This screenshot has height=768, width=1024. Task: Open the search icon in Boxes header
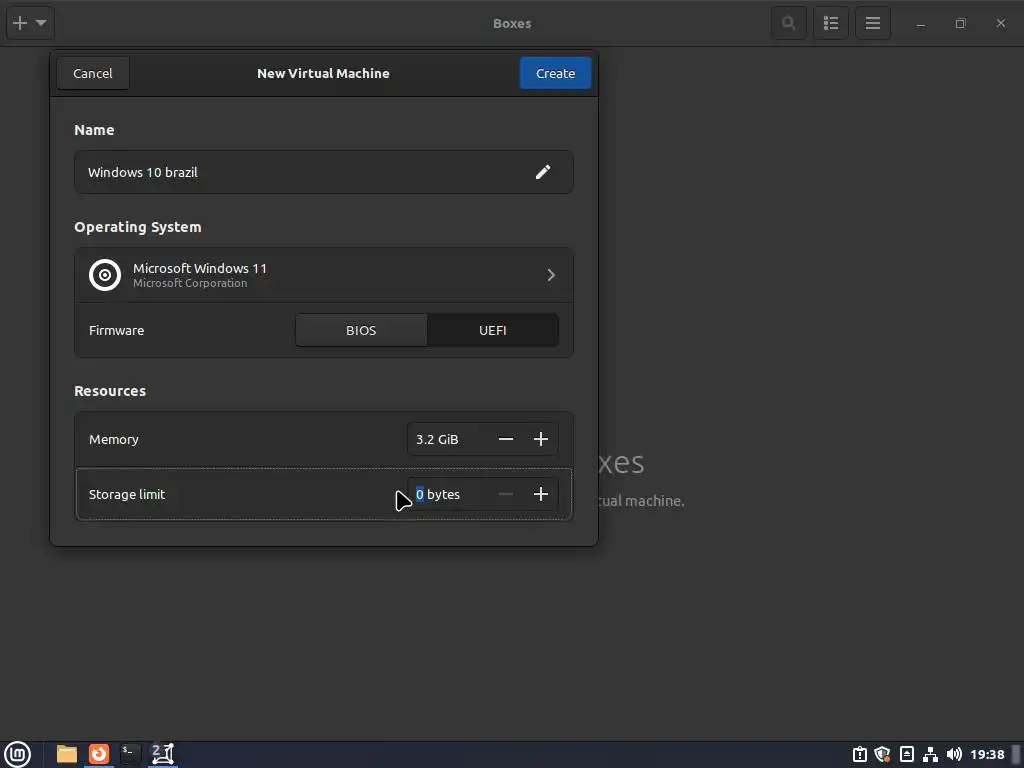point(789,24)
